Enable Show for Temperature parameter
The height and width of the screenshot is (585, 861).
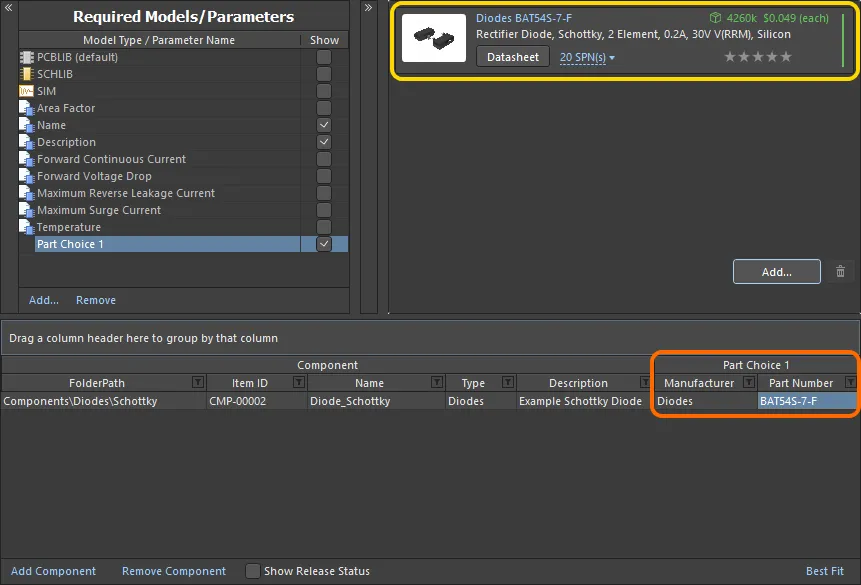click(324, 227)
